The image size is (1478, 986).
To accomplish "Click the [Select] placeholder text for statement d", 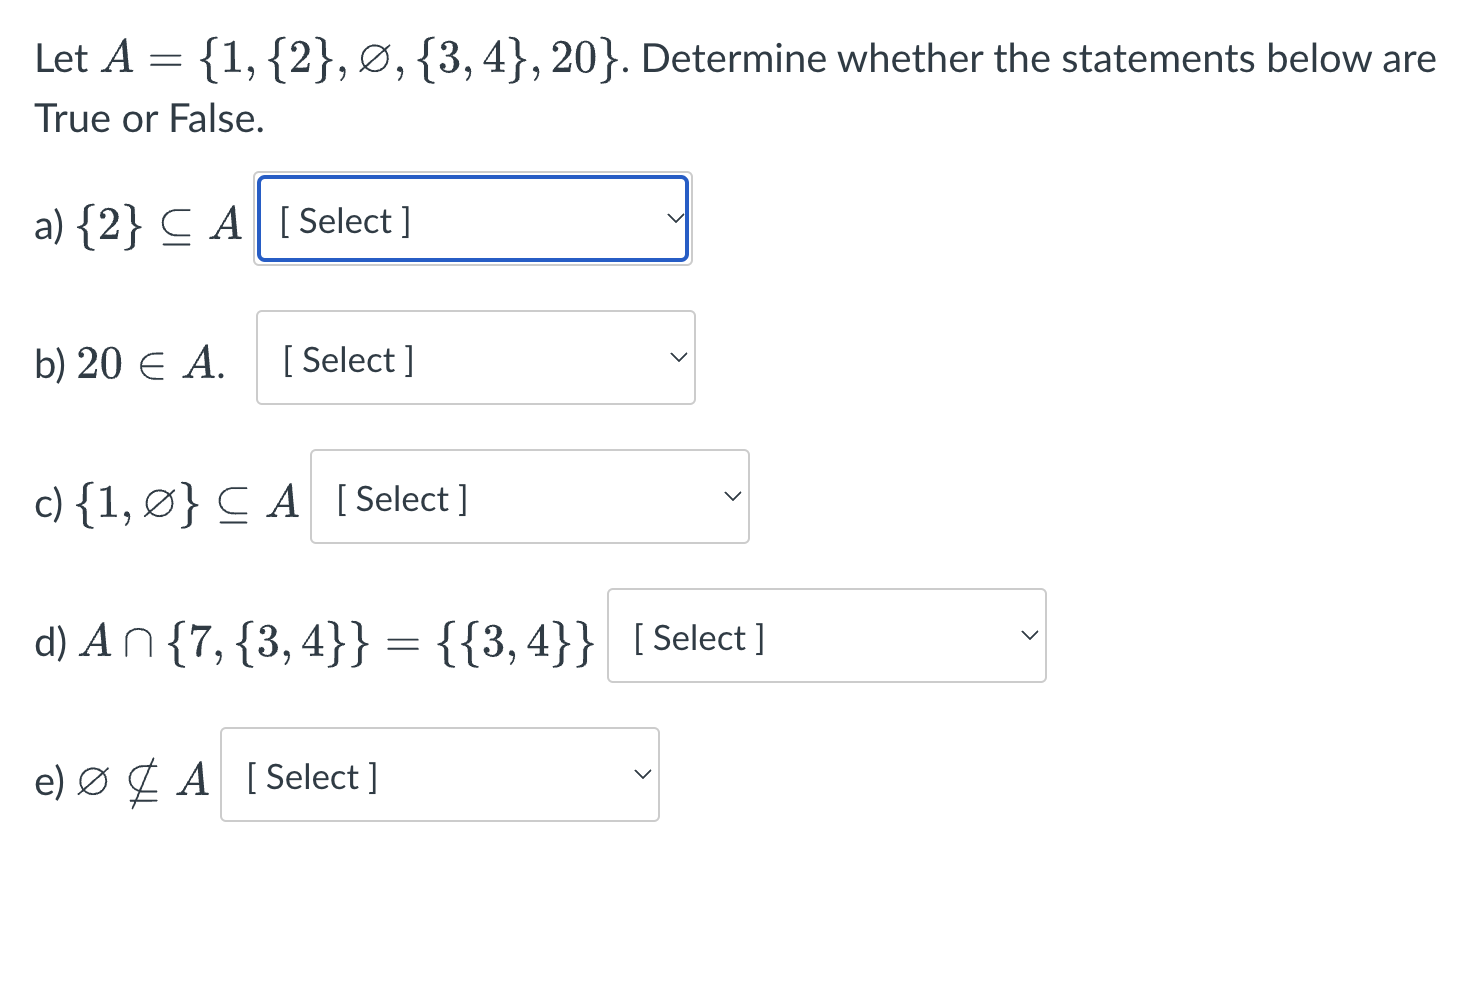I will coord(698,637).
